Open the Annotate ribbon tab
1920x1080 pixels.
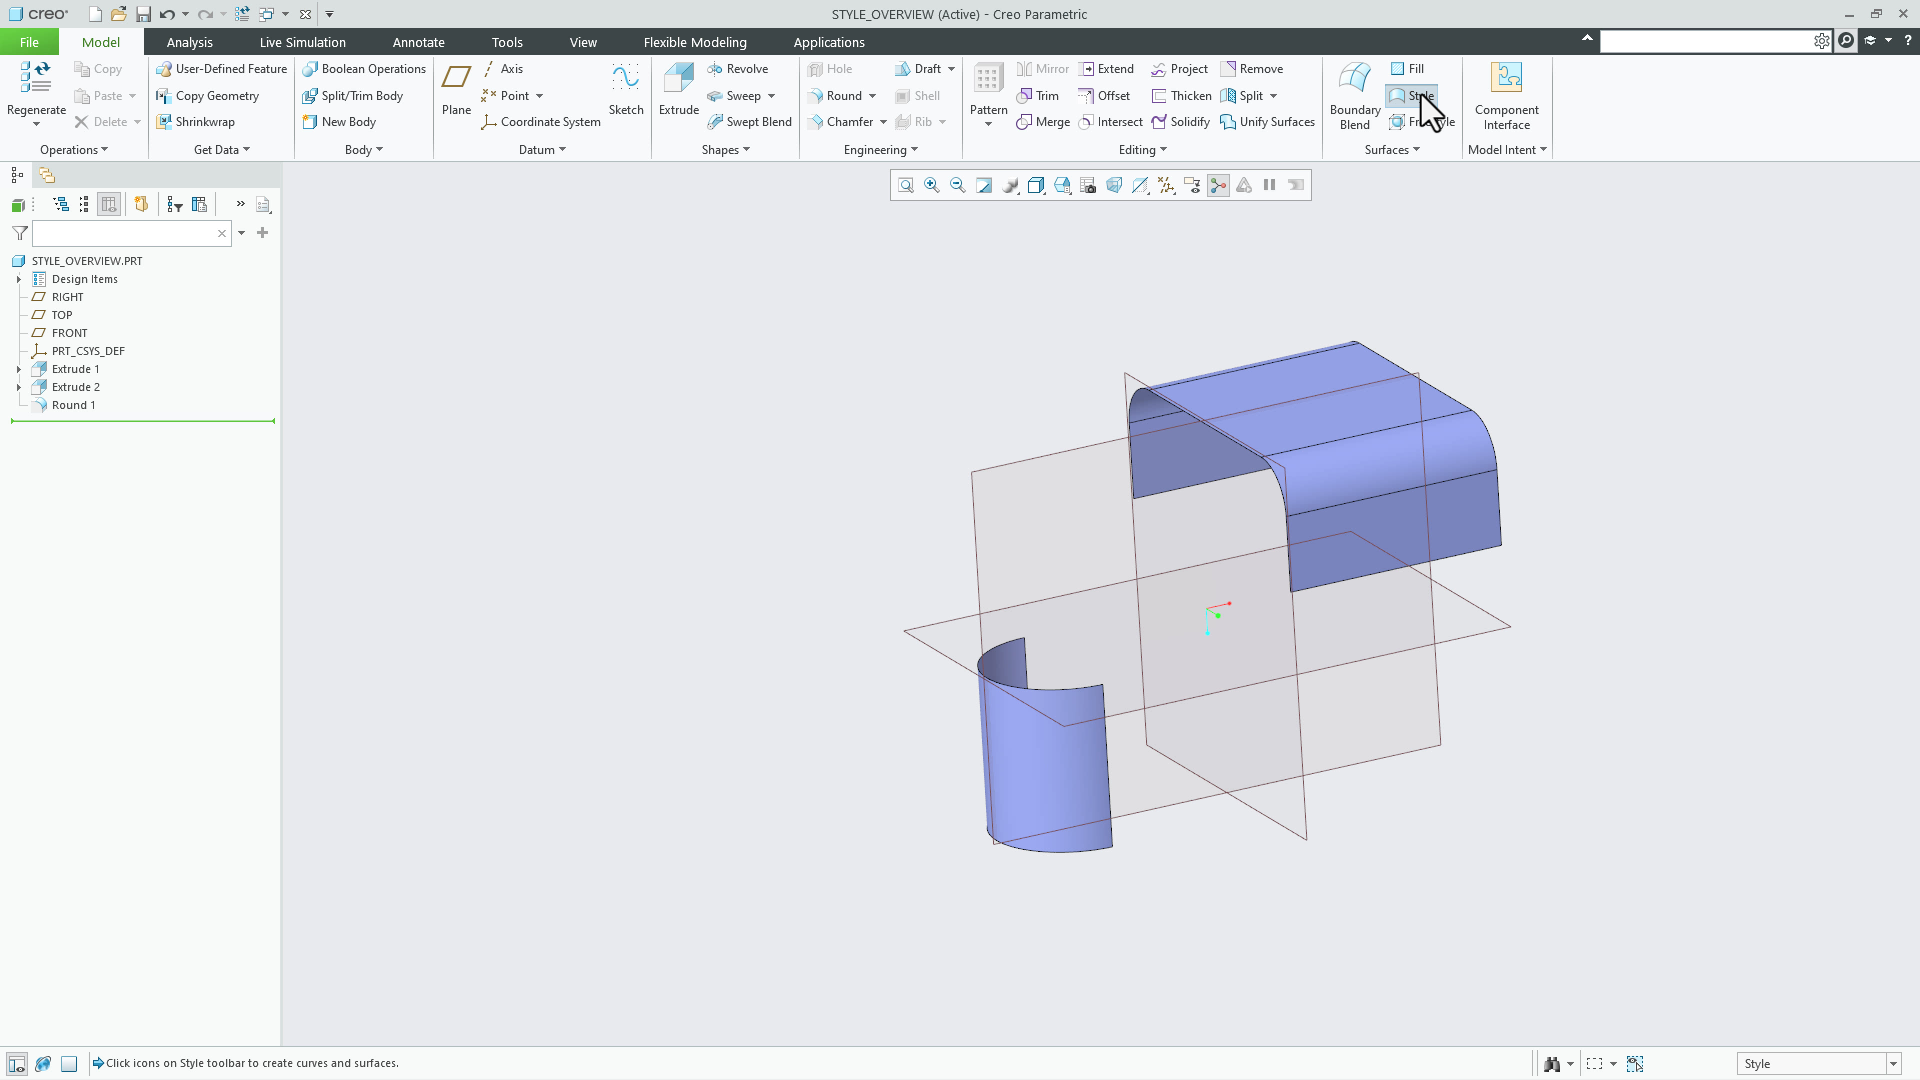(418, 42)
